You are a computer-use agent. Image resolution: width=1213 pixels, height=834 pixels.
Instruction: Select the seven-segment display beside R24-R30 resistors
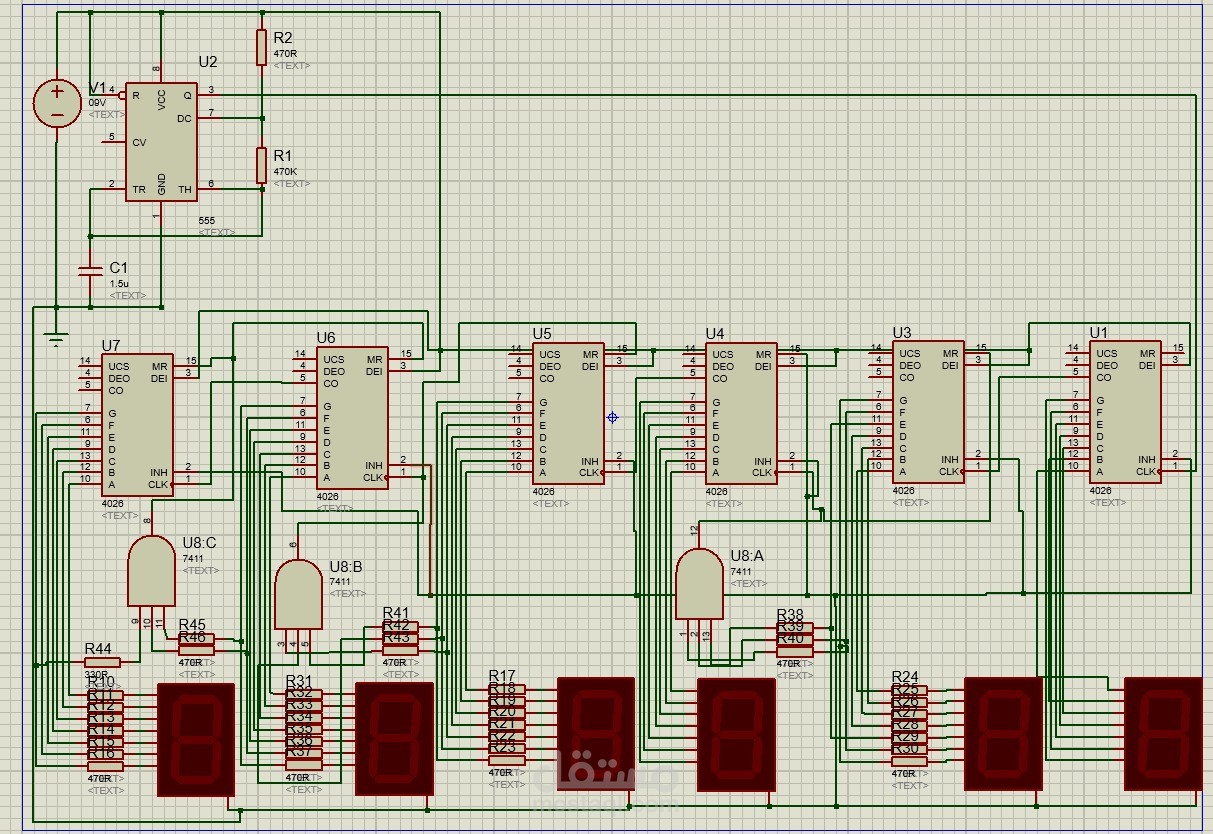pyautogui.click(x=1003, y=734)
